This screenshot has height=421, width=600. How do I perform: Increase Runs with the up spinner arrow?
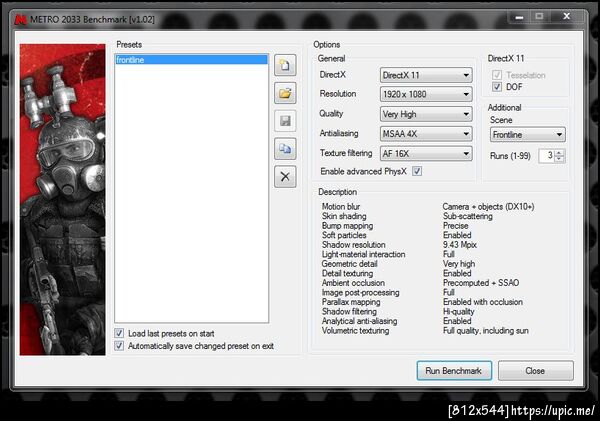pyautogui.click(x=559, y=152)
